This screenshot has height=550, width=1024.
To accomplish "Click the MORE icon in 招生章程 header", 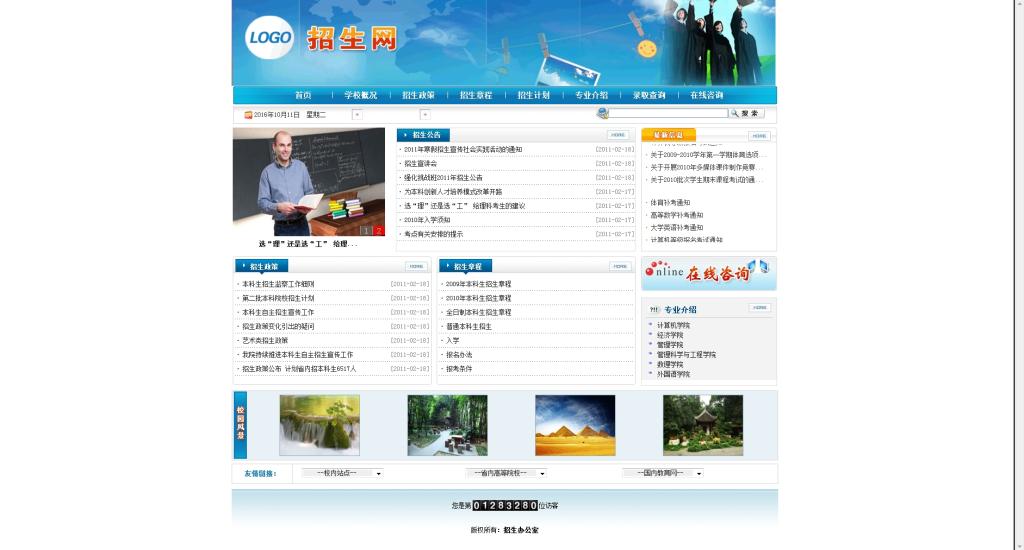I will coord(620,267).
